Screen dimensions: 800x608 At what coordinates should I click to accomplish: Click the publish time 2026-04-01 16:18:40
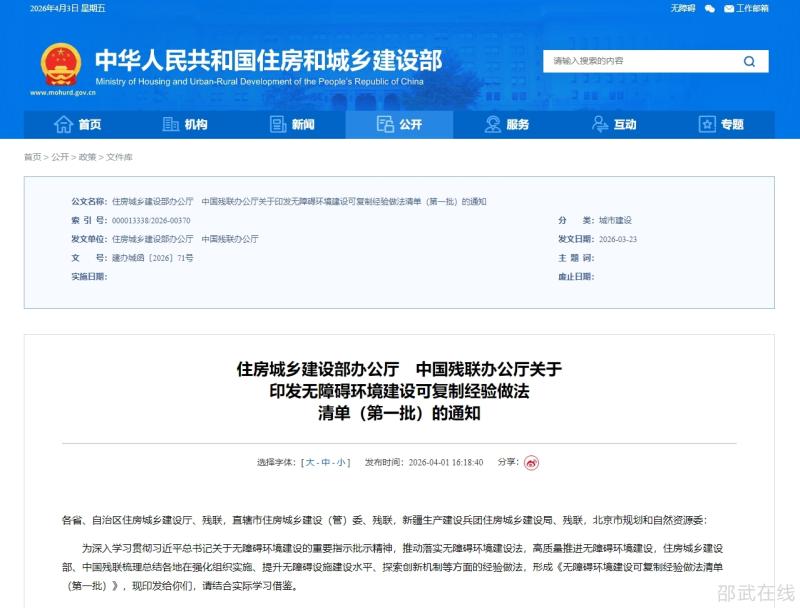click(x=446, y=463)
